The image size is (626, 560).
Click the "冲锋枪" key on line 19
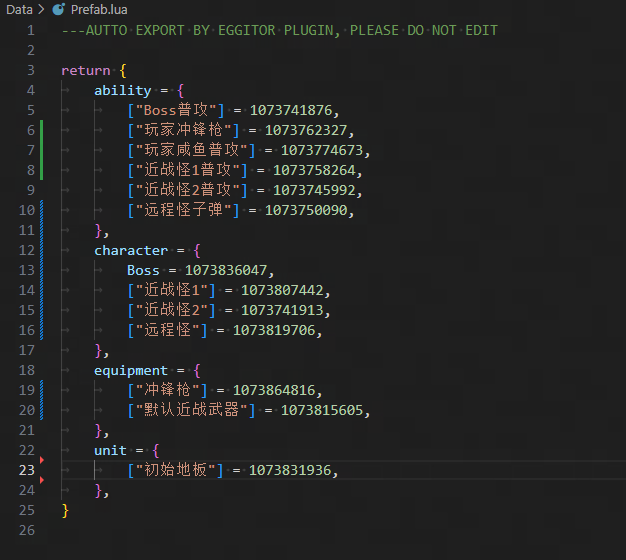click(167, 390)
